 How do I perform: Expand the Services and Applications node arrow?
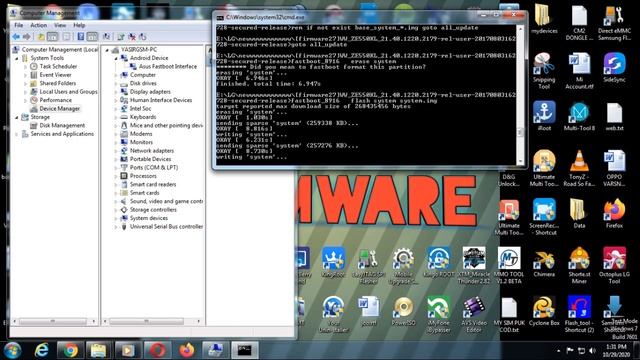17,134
